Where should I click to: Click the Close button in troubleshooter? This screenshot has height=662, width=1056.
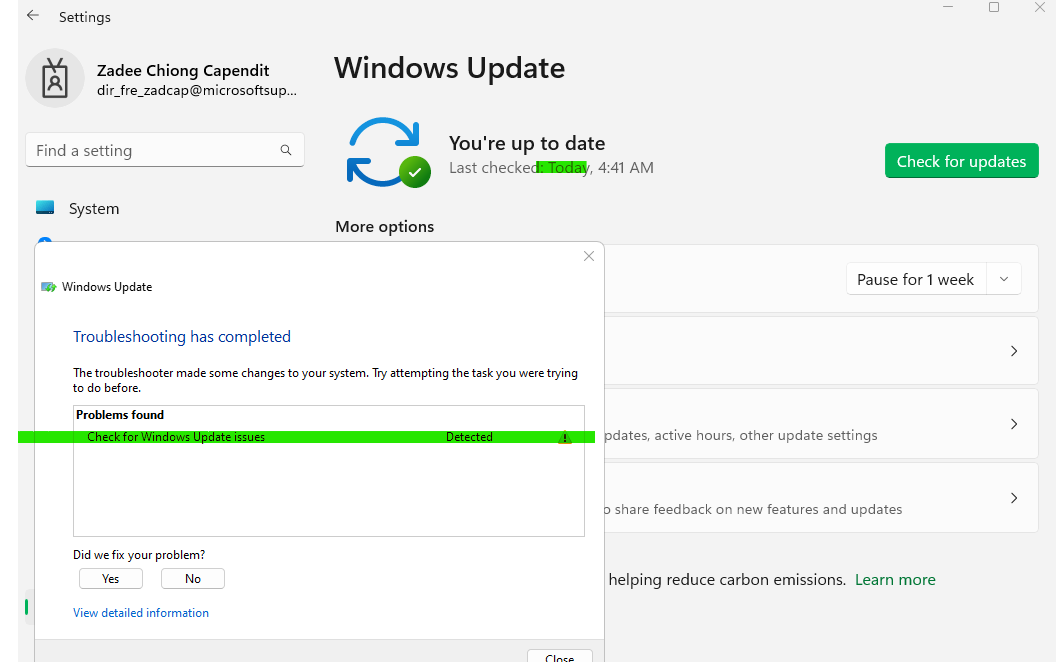point(560,657)
